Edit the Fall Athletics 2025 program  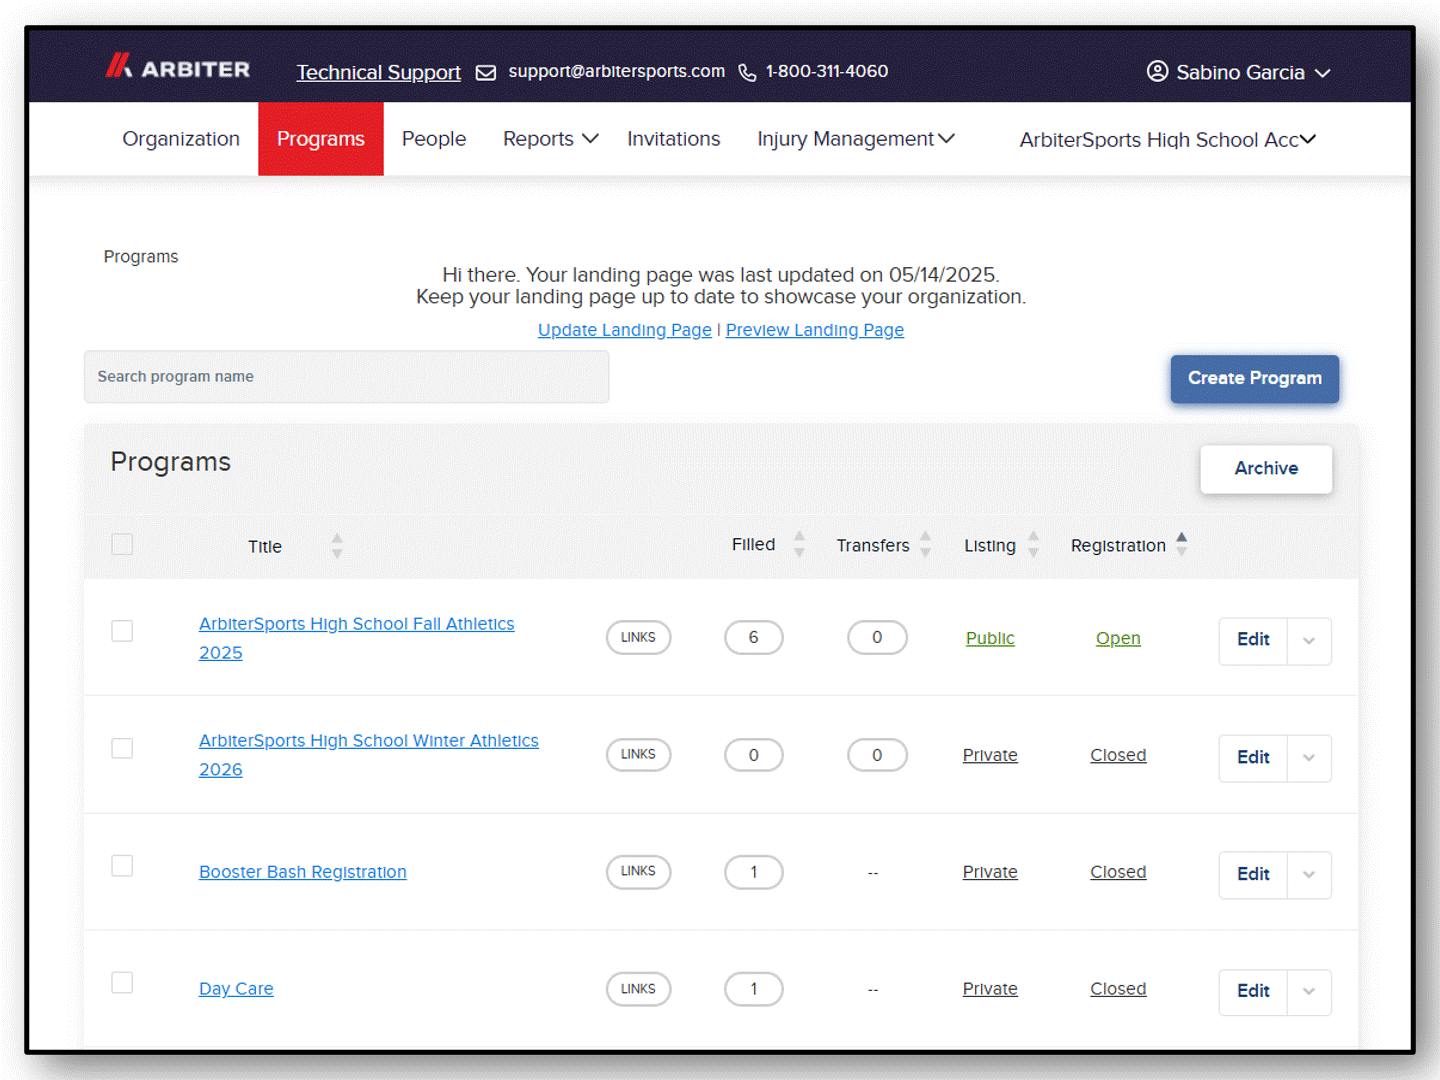1253,640
